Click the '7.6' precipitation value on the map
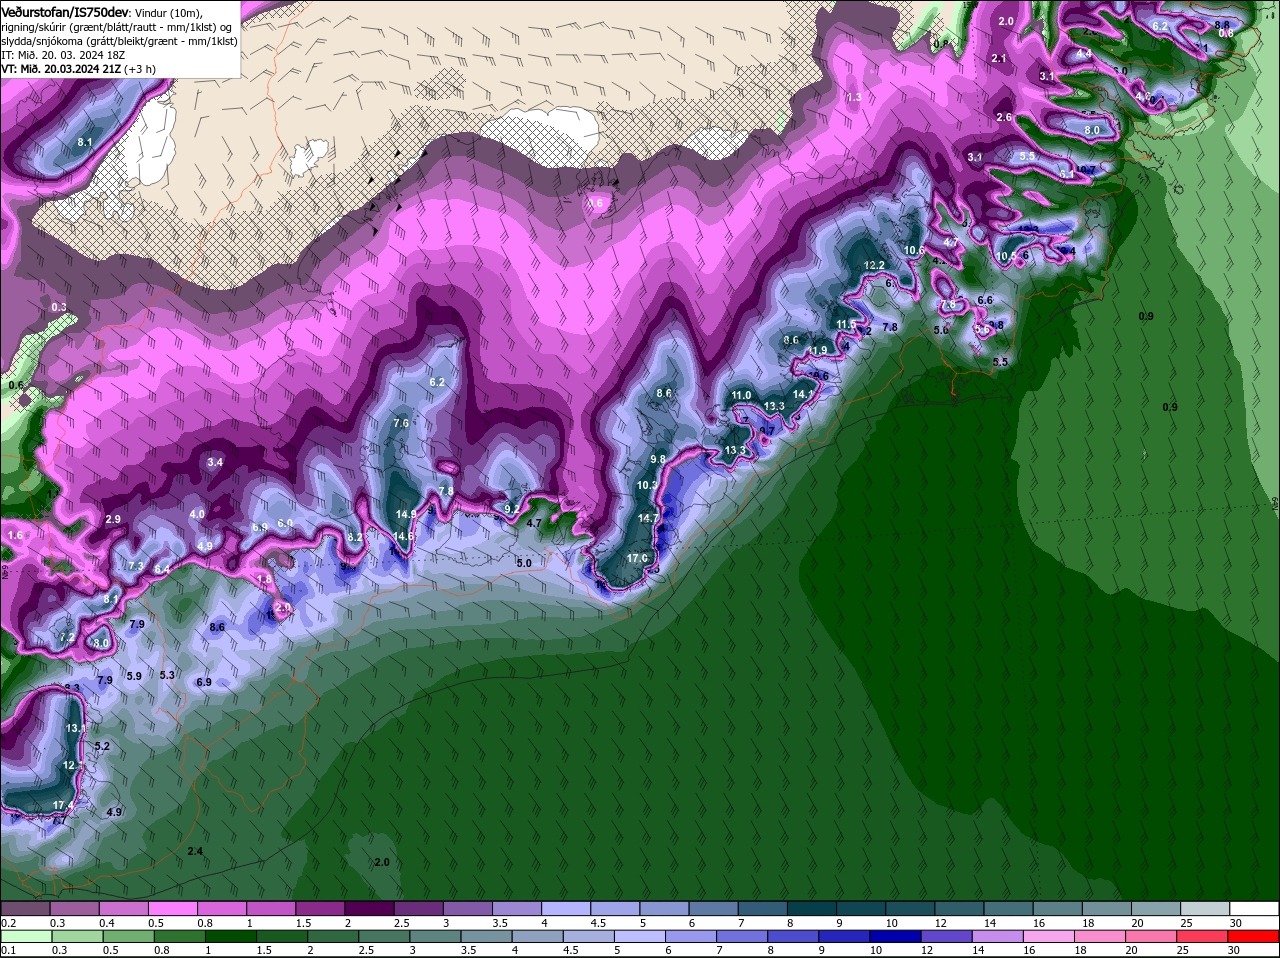 [x=401, y=423]
